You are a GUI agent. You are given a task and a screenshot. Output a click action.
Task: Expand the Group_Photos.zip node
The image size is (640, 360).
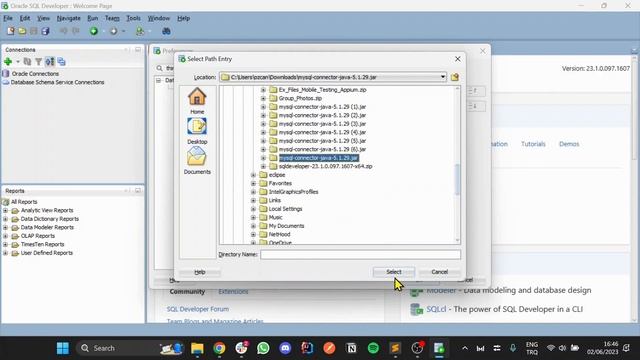coord(263,98)
